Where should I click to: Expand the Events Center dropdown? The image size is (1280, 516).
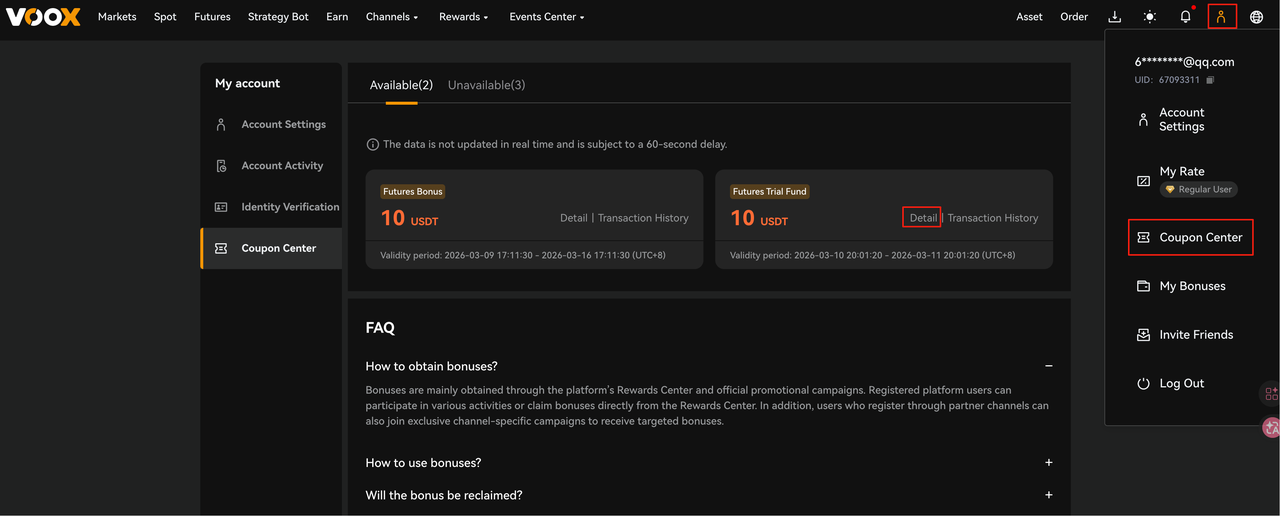547,17
